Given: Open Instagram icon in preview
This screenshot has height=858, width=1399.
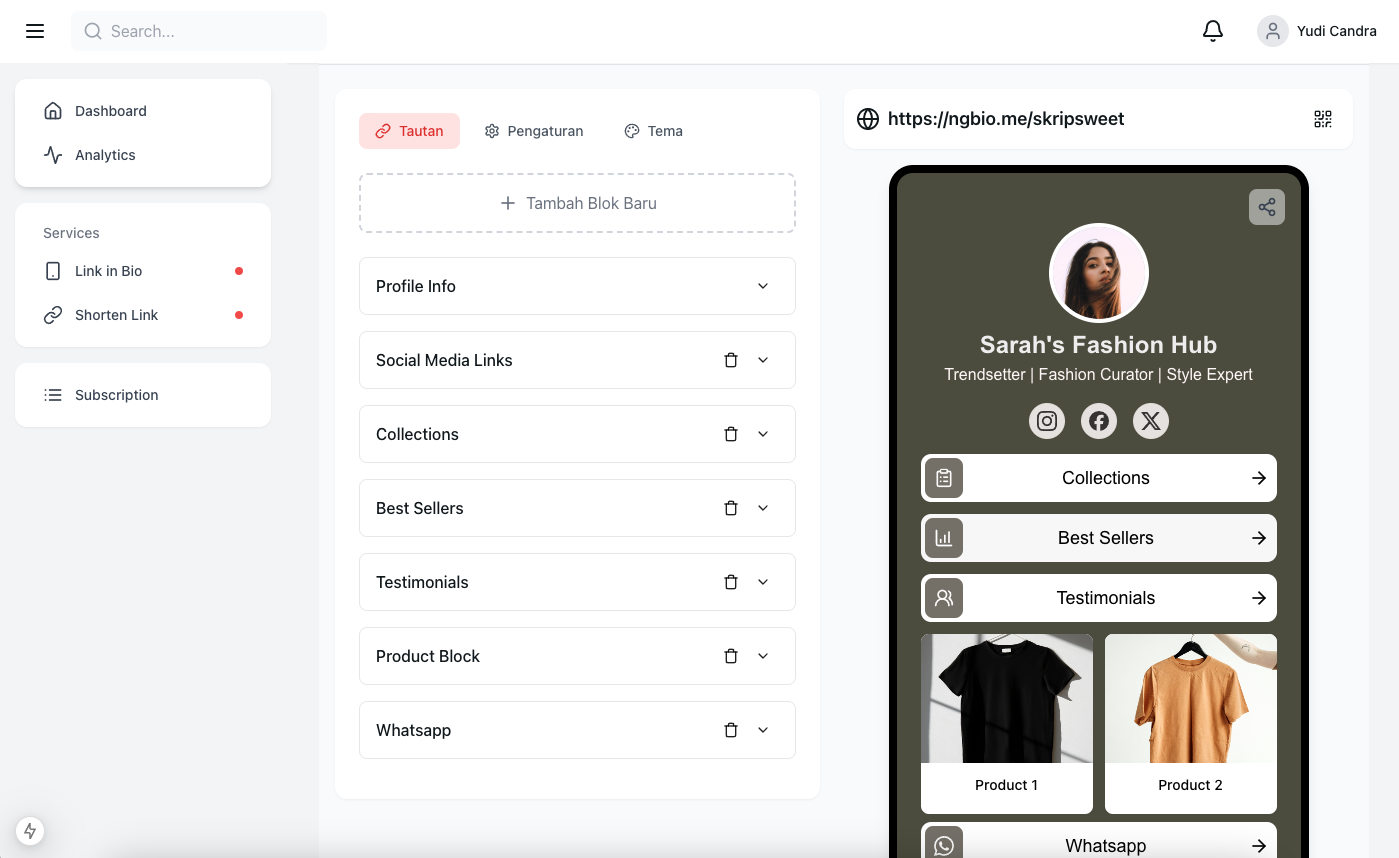Looking at the screenshot, I should pos(1046,421).
